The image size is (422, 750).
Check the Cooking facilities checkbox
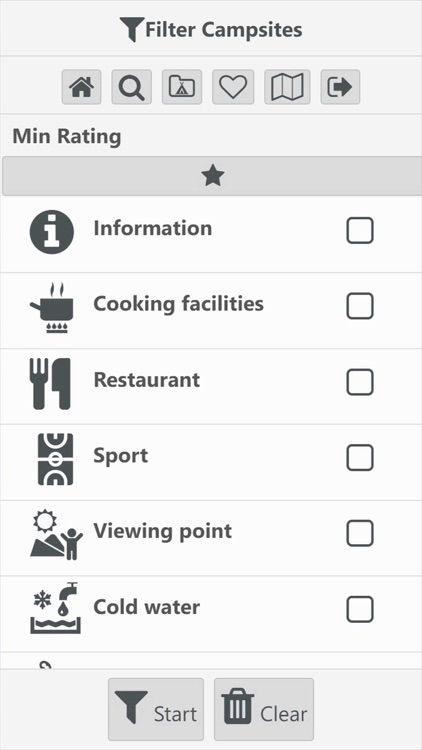click(x=360, y=306)
